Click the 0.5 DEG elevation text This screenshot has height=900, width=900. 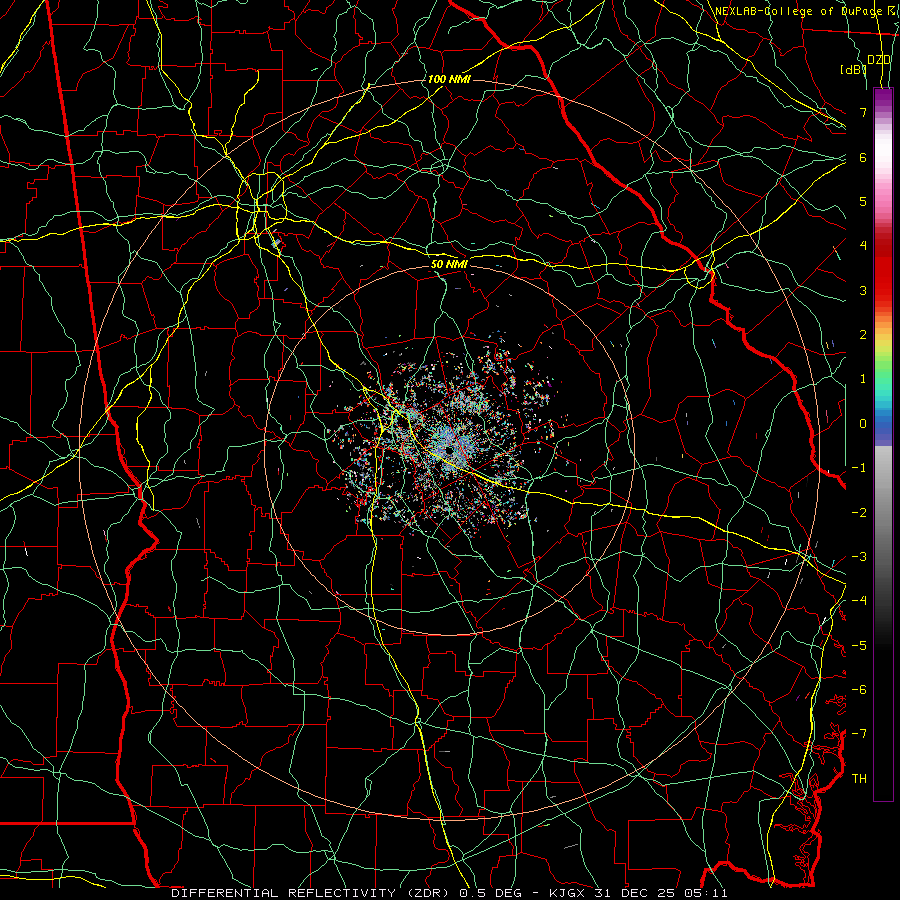490,893
